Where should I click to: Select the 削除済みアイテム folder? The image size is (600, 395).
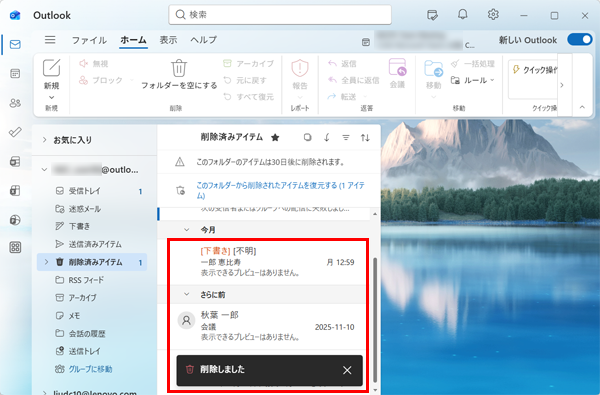point(92,262)
